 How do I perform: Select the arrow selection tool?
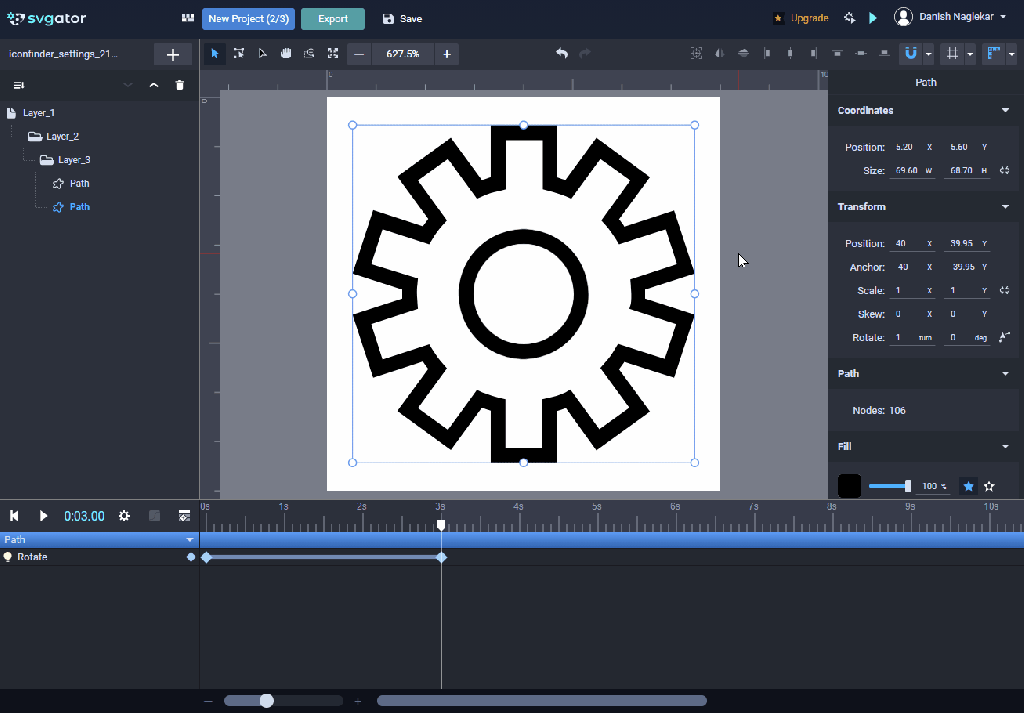(214, 54)
